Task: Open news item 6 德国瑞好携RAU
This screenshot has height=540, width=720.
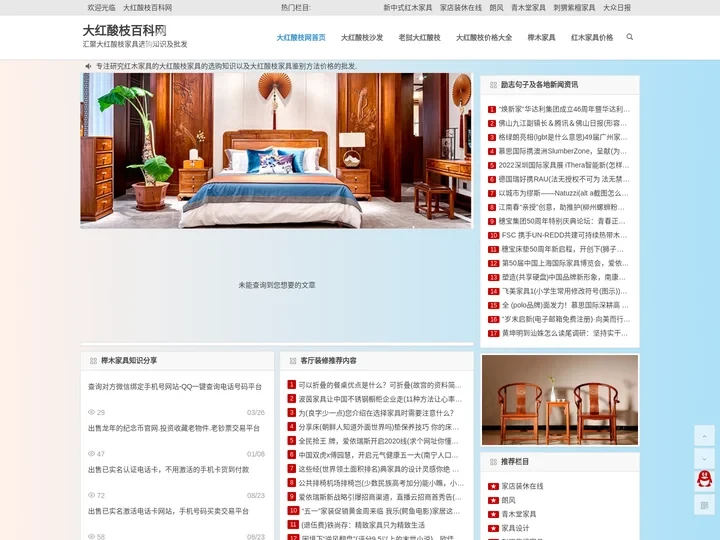Action: [x=564, y=180]
